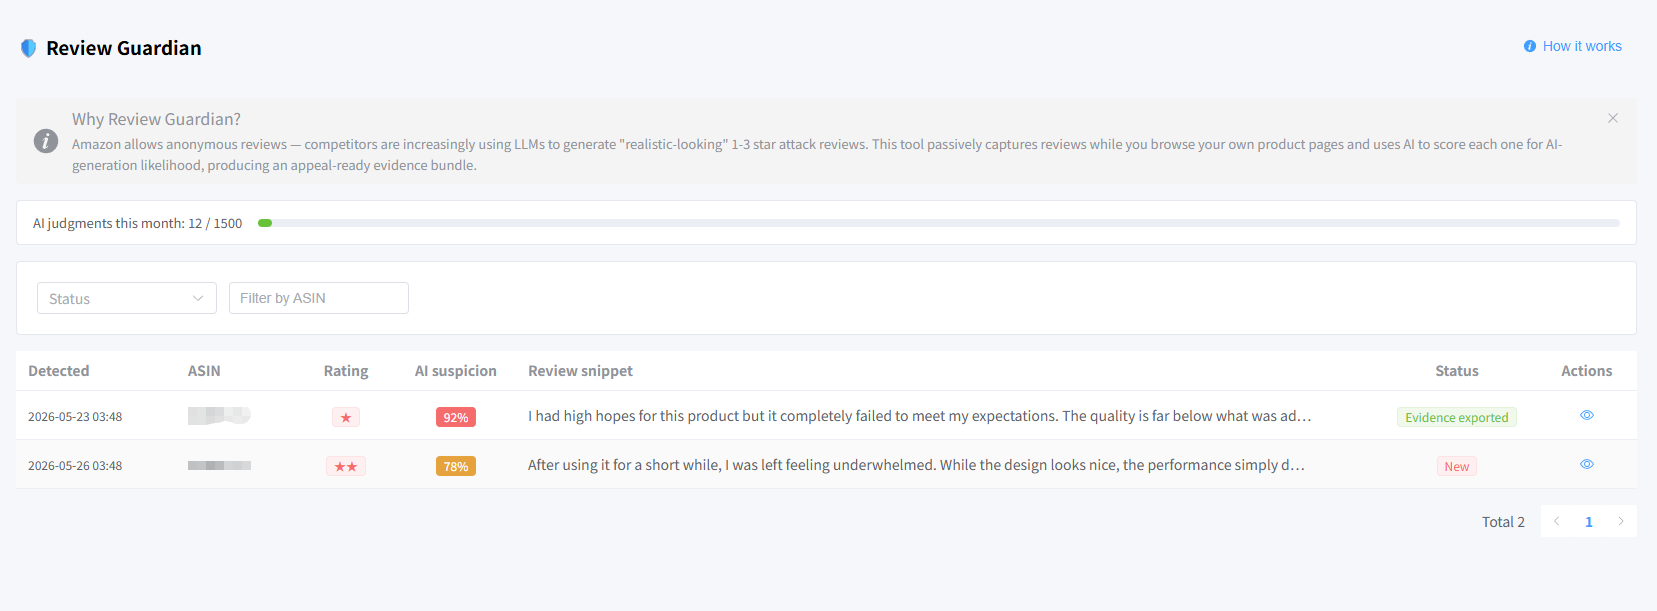This screenshot has height=611, width=1657.
Task: Go to the next results page
Action: 1621,521
